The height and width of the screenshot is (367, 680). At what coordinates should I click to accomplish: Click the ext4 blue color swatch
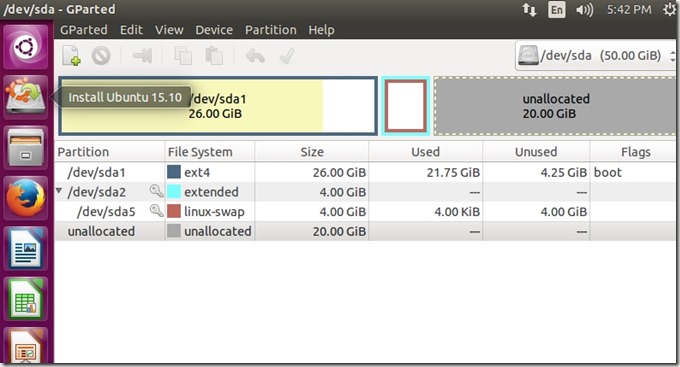point(174,172)
